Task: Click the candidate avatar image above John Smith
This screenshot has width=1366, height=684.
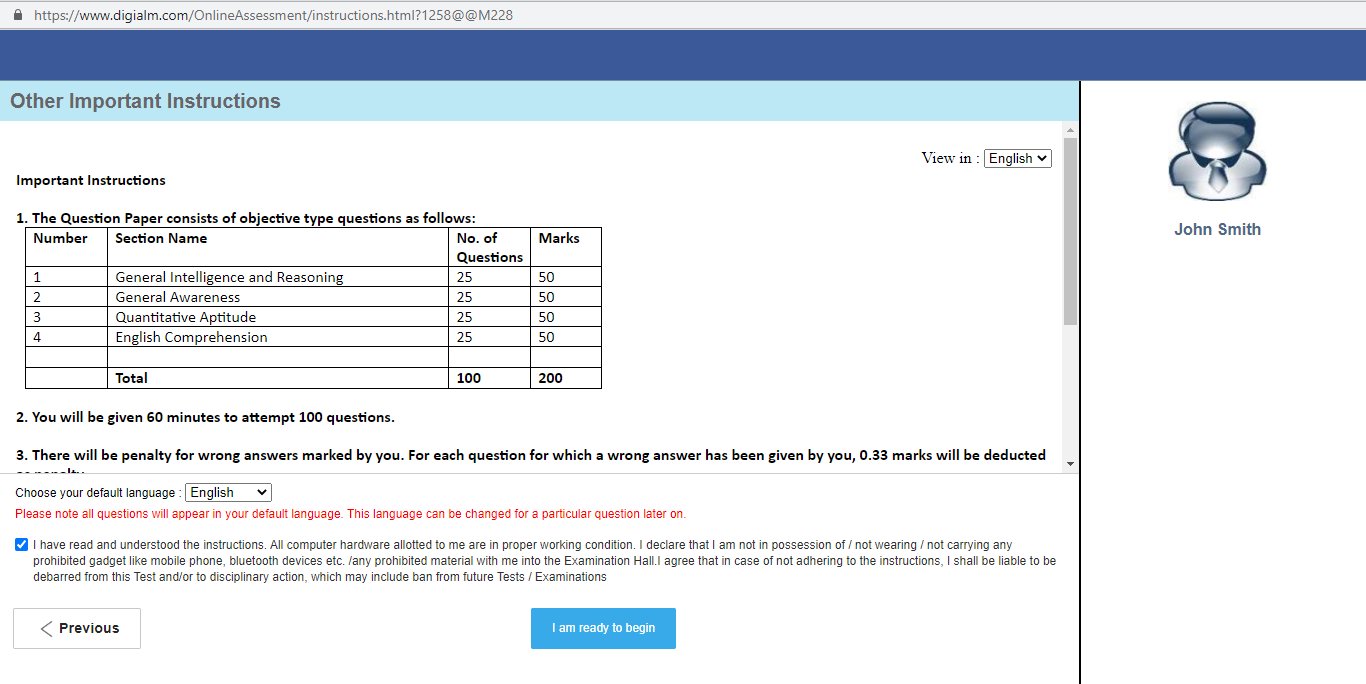Action: [x=1217, y=151]
